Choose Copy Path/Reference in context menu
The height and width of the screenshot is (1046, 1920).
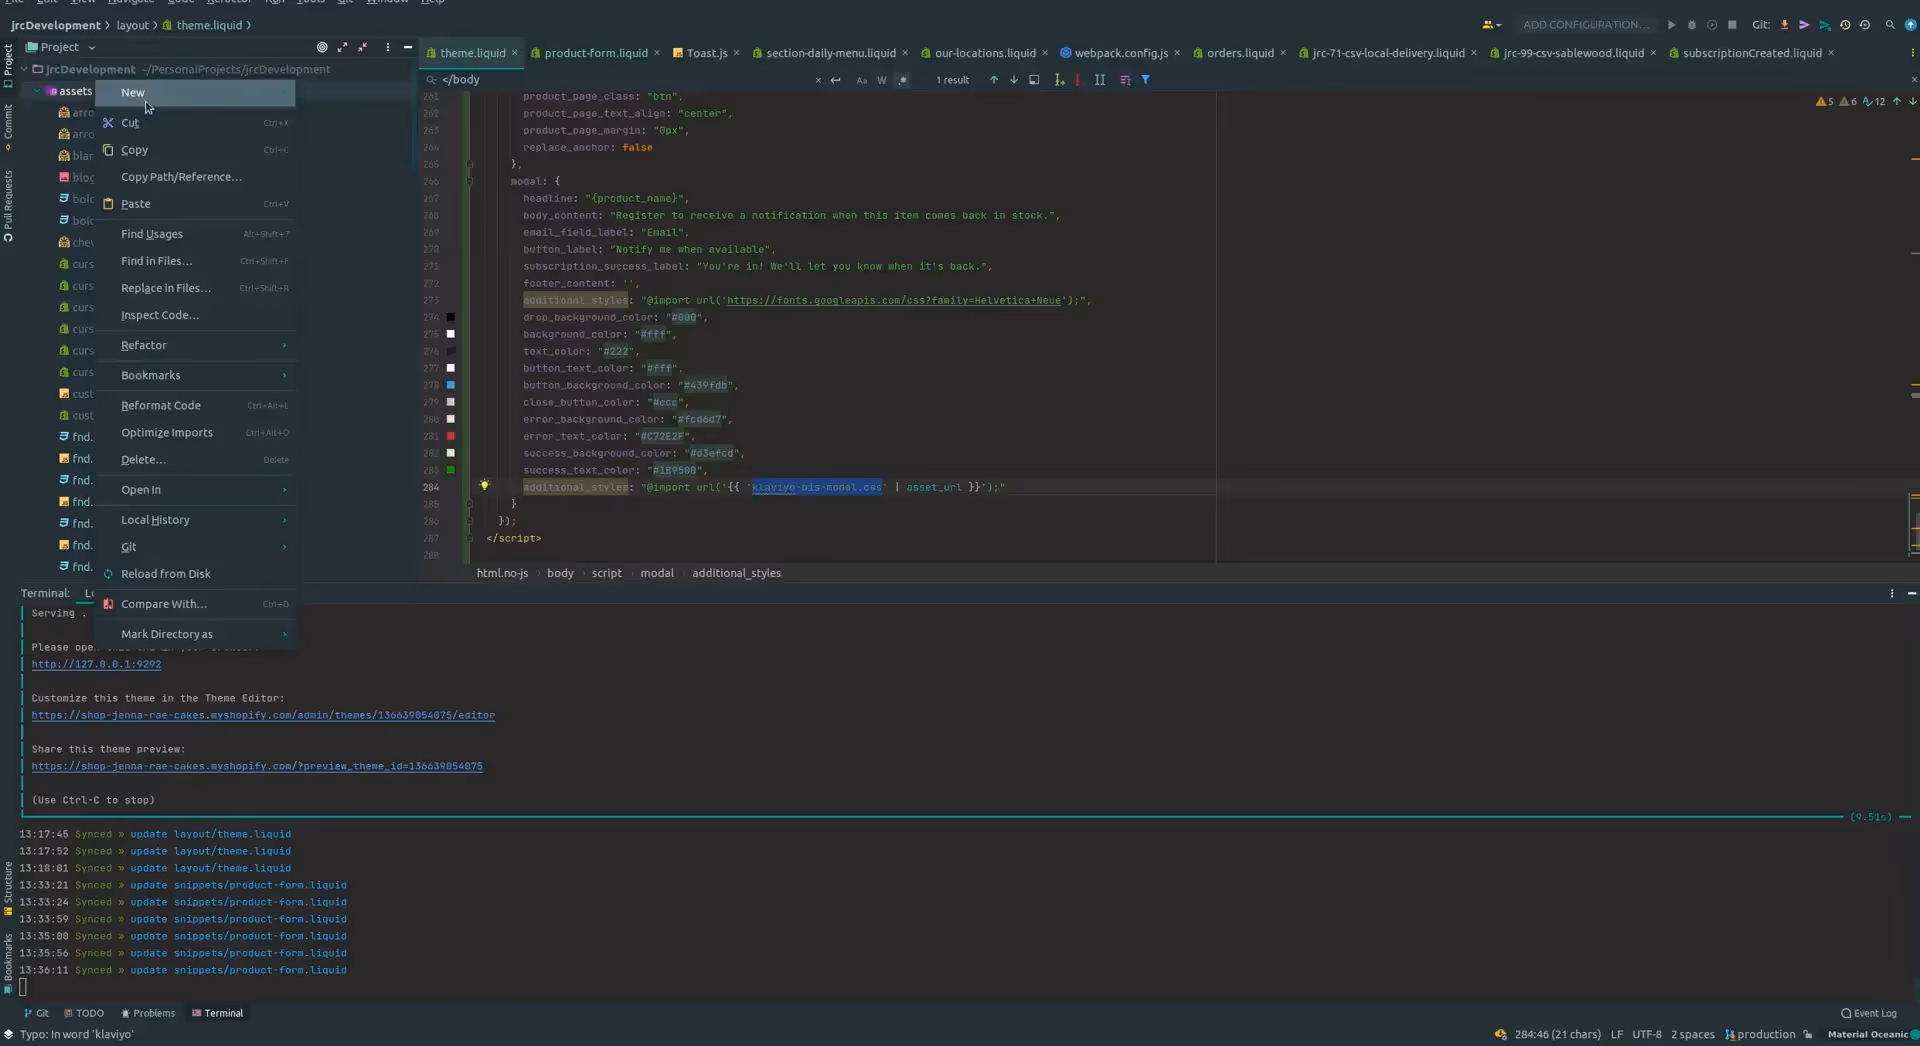coord(195,177)
